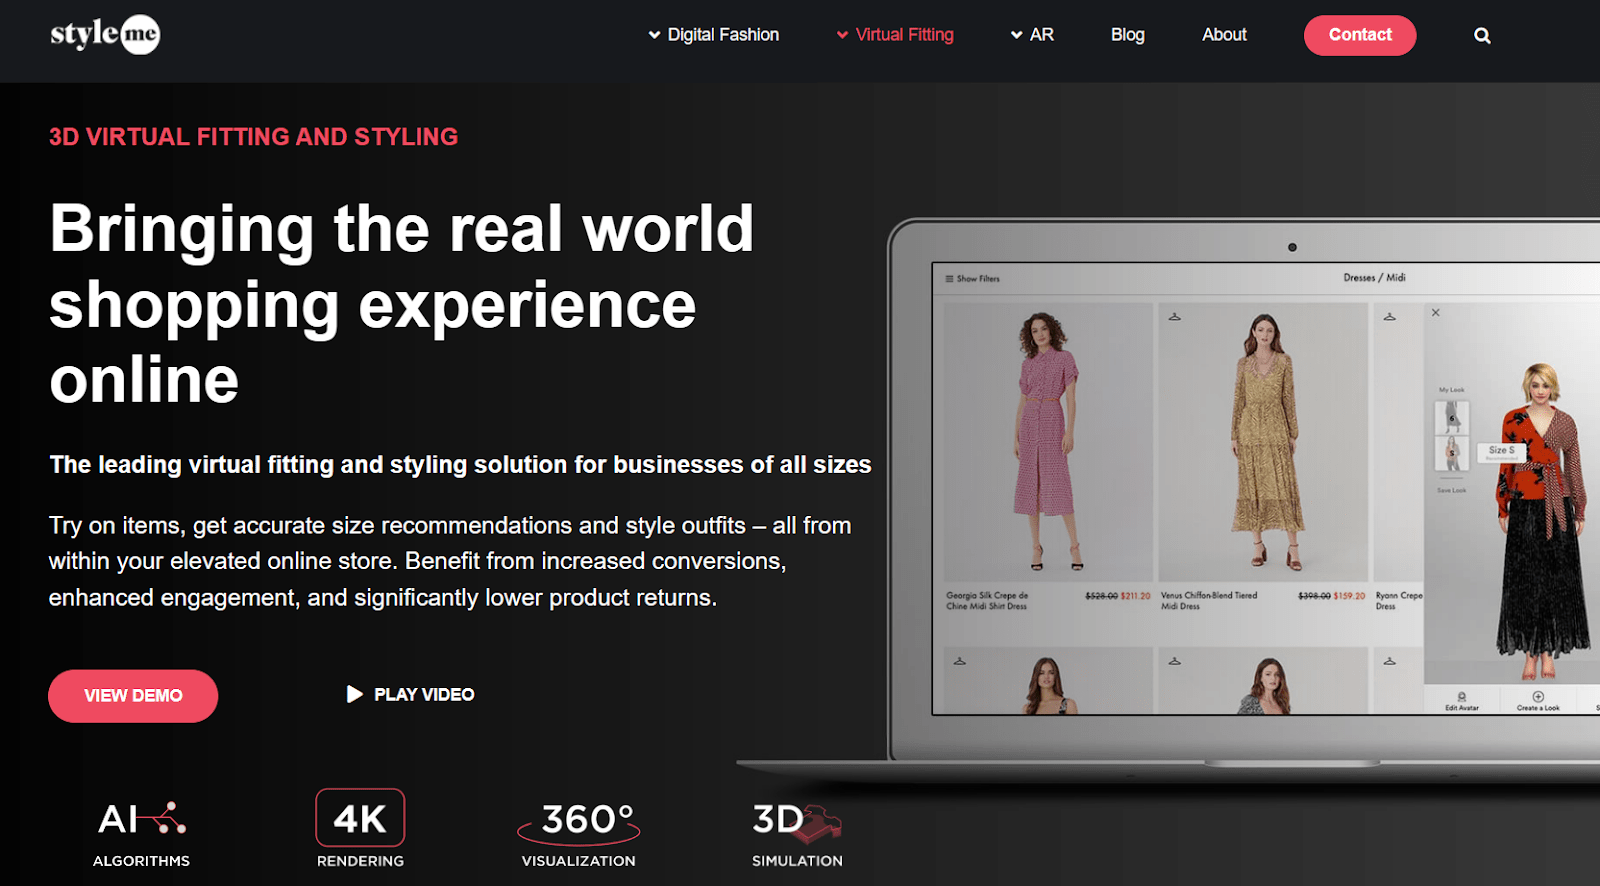1600x886 pixels.
Task: Click the play triangle beside Play Video
Action: click(354, 694)
